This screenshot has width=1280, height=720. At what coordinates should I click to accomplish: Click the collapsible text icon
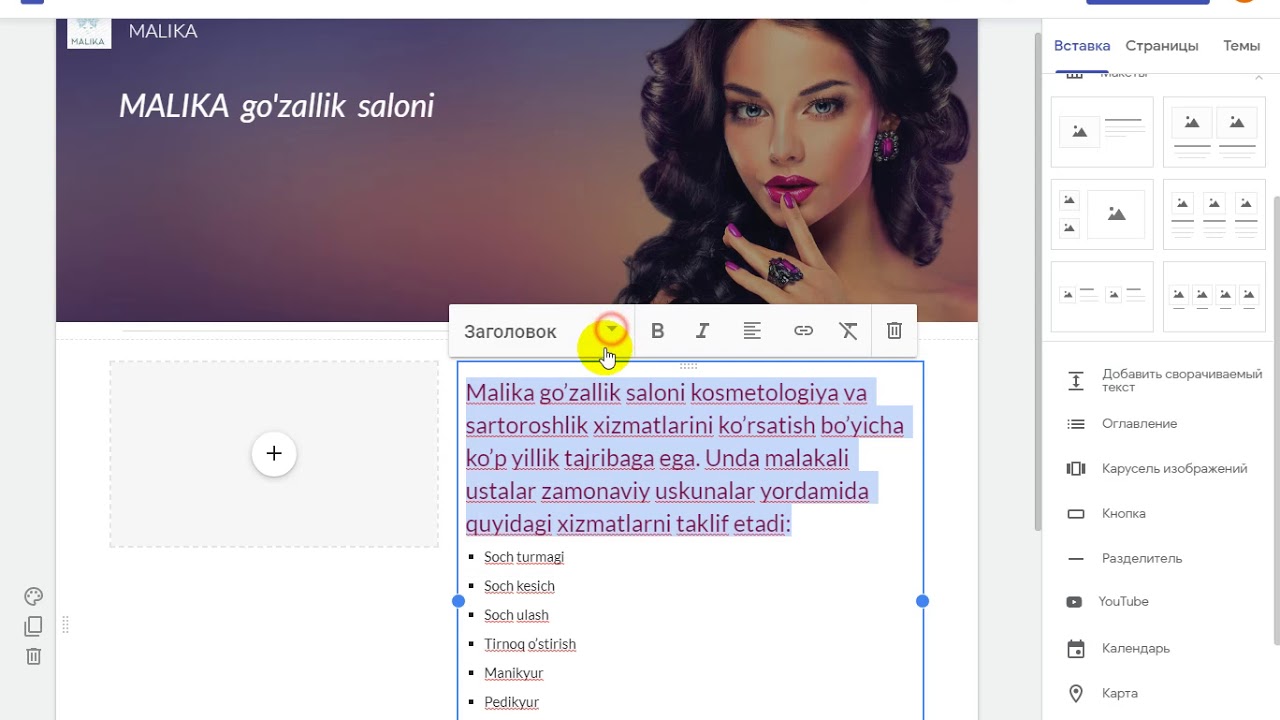pos(1076,380)
